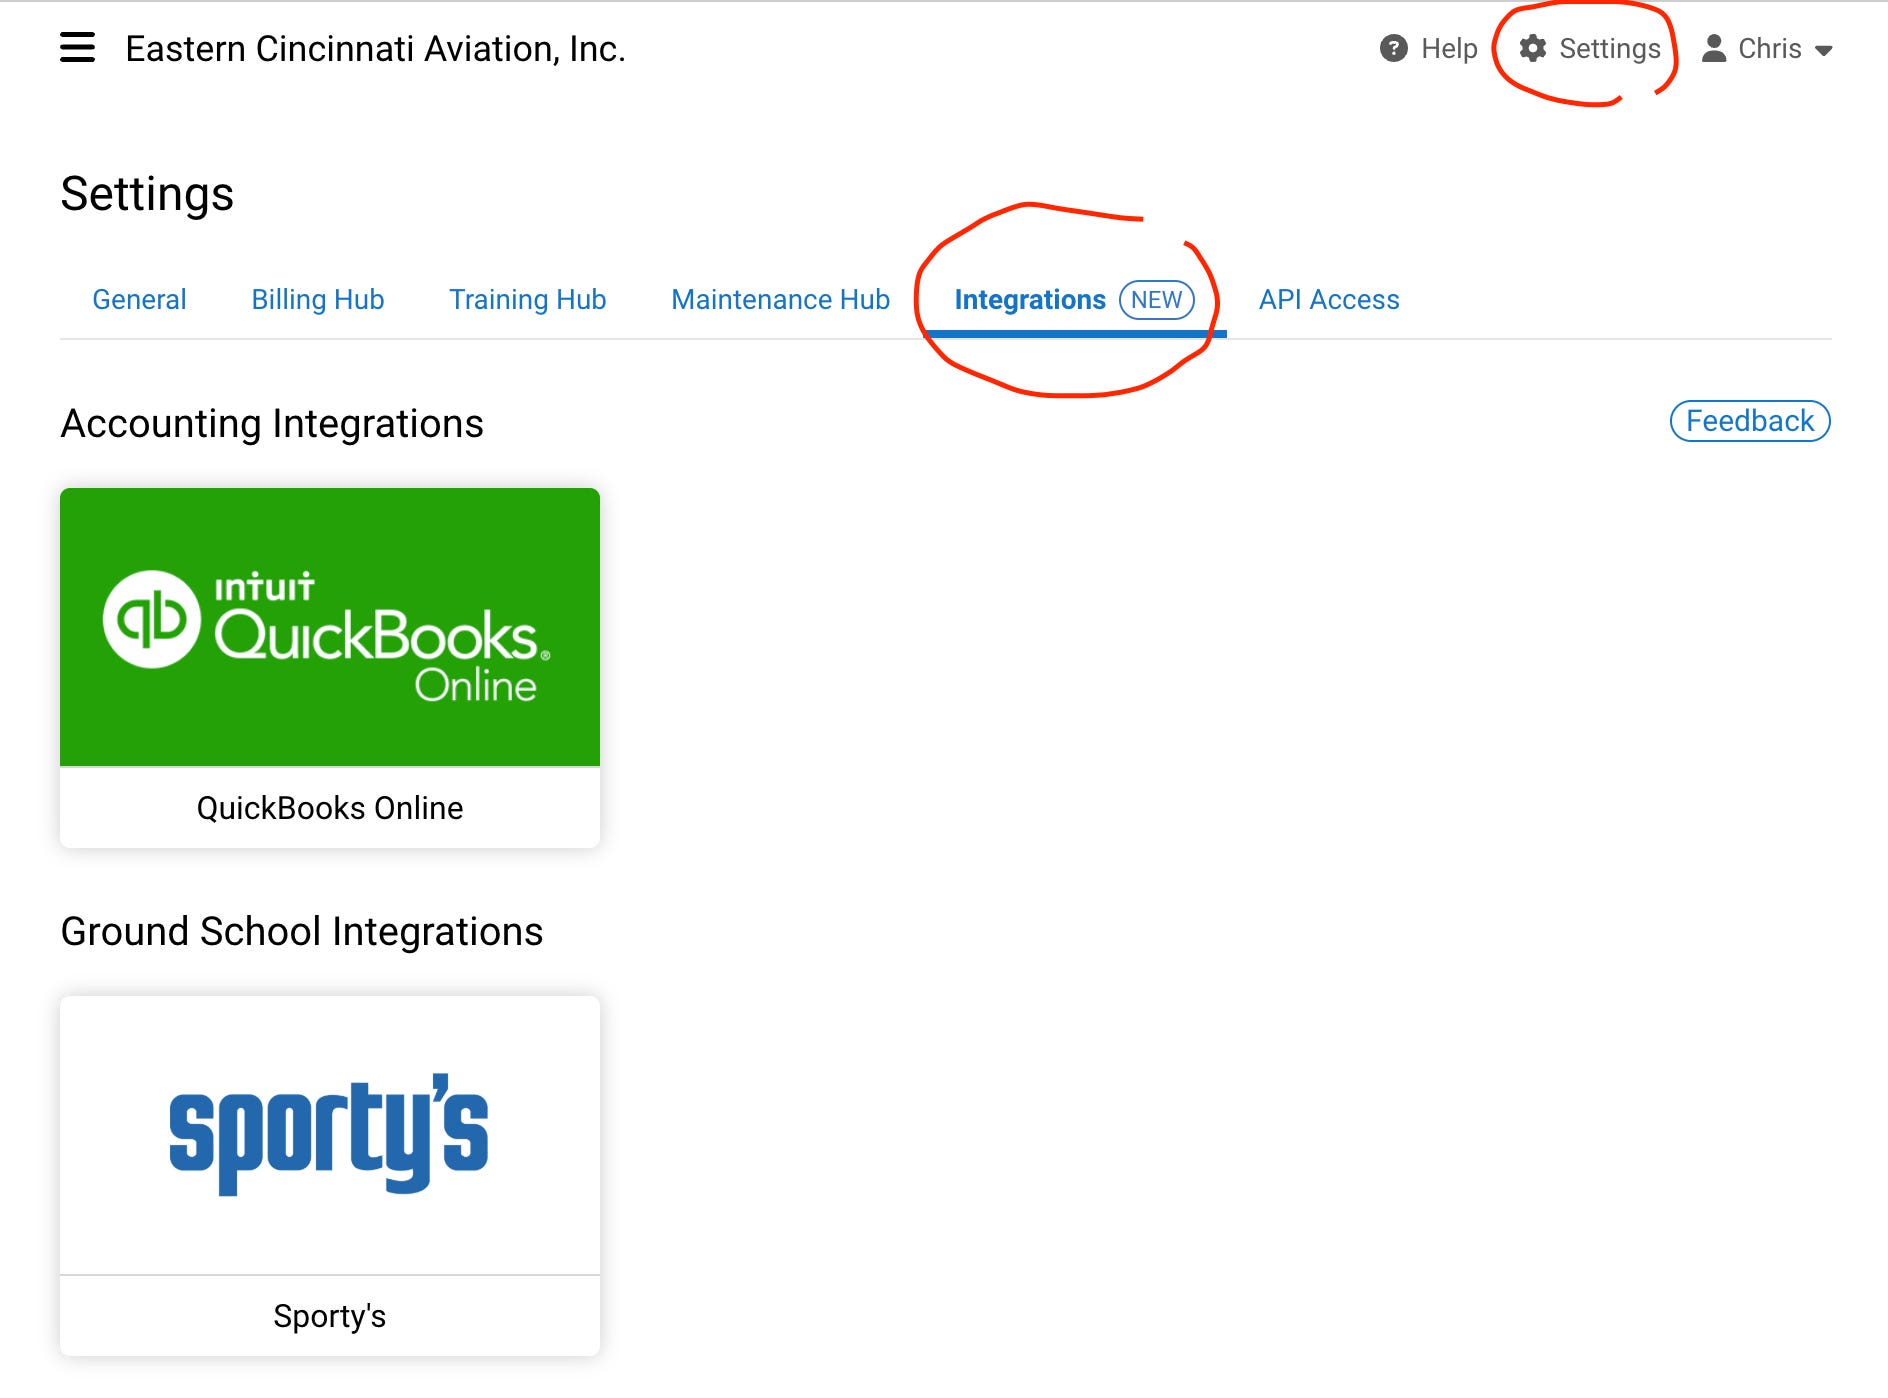This screenshot has height=1398, width=1888.
Task: Open the hamburger navigation menu
Action: tap(77, 47)
